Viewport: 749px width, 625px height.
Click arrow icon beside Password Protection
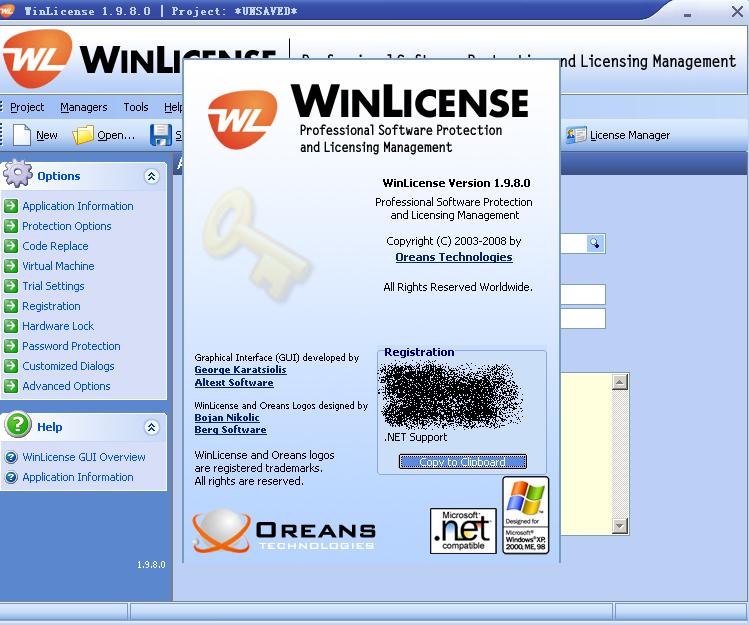[11, 346]
